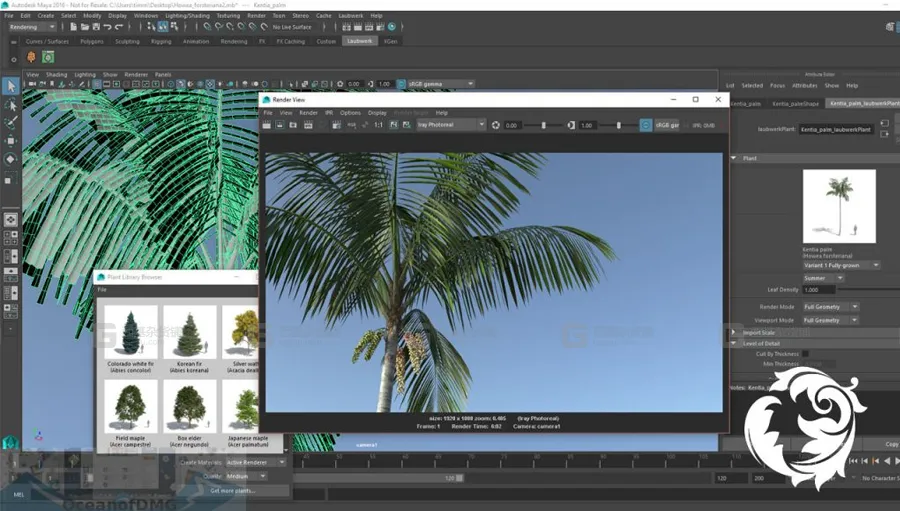Click the Open Scene folder icon
This screenshot has height=511, width=900.
pyautogui.click(x=84, y=27)
